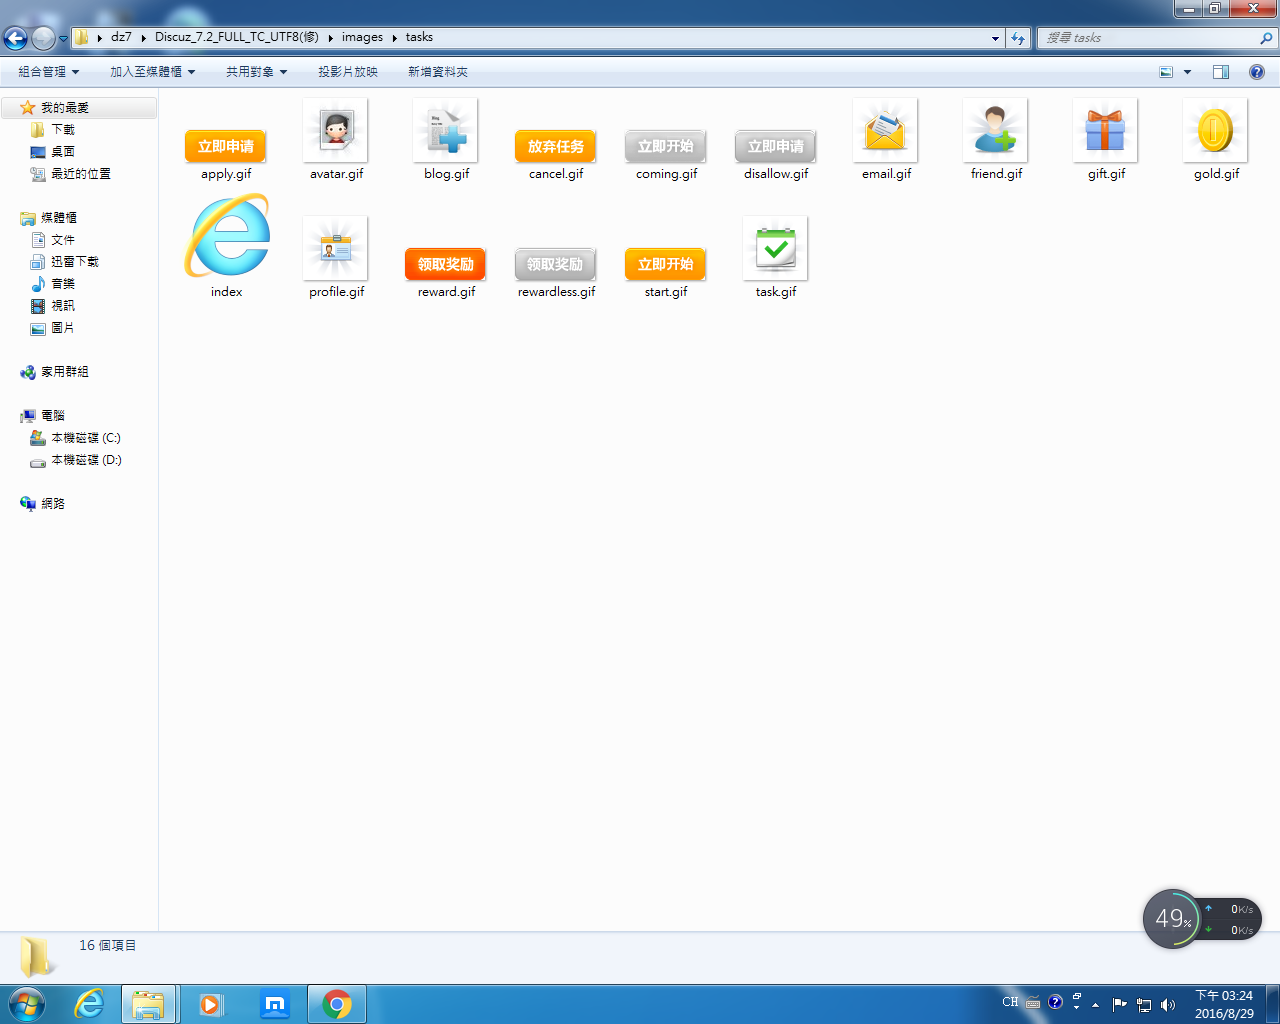Expand the arrow after dz7 in path
The width and height of the screenshot is (1280, 1024).
(143, 38)
